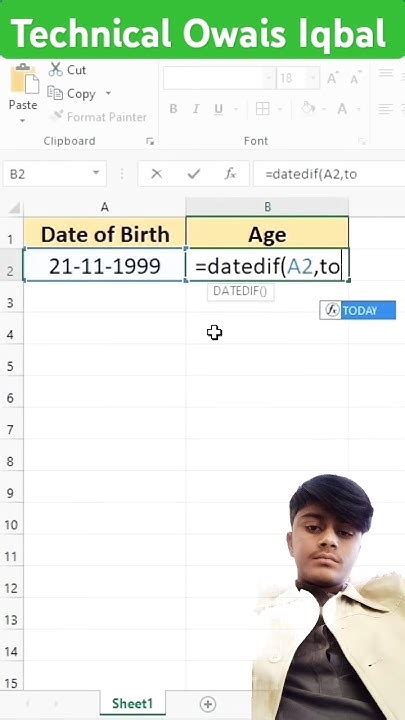Click cell A4
405x720 pixels.
(105, 329)
